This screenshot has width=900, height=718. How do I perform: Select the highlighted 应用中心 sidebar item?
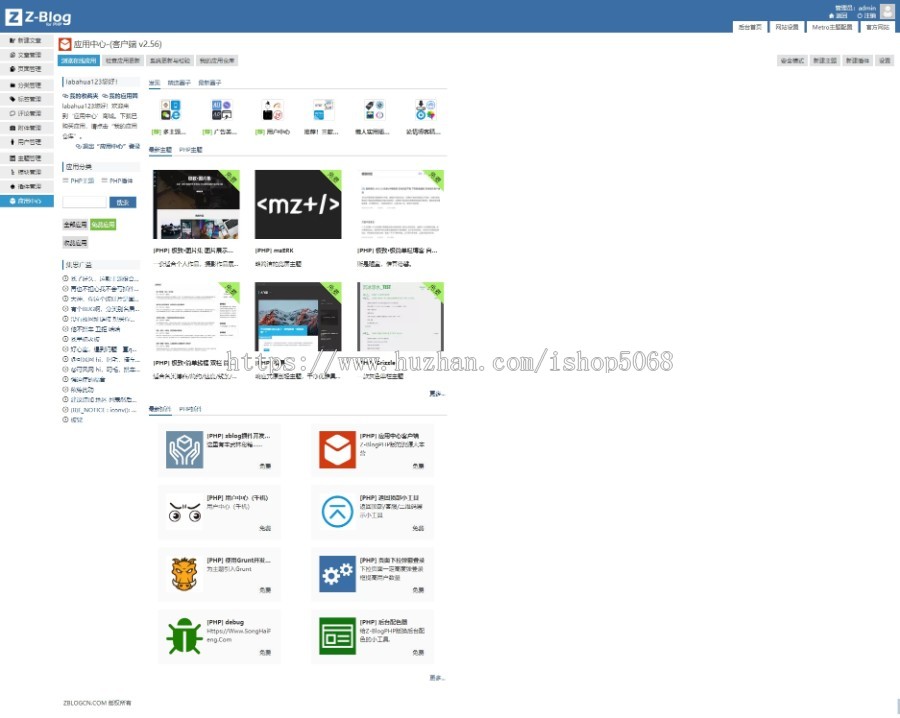pyautogui.click(x=27, y=201)
